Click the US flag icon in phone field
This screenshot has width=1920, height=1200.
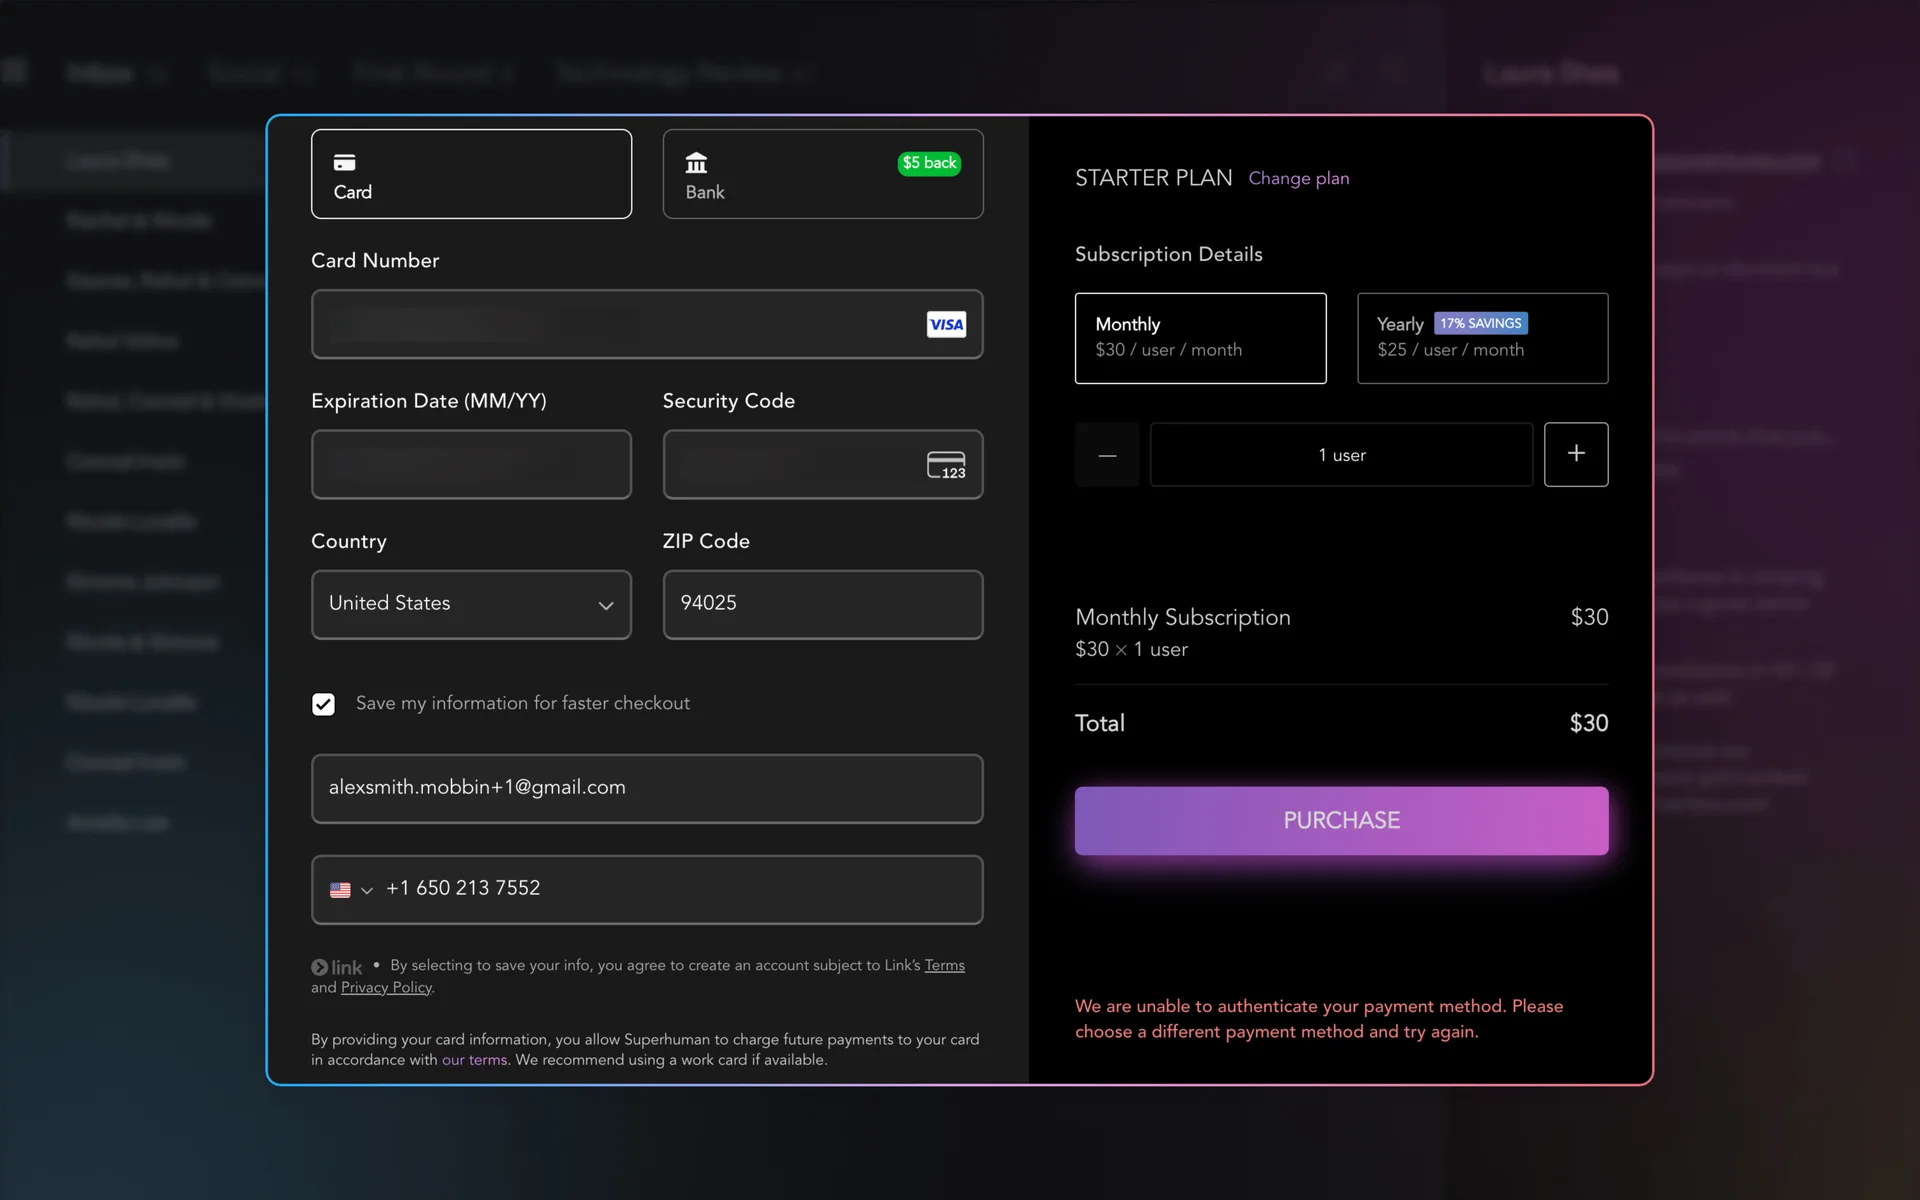(340, 889)
